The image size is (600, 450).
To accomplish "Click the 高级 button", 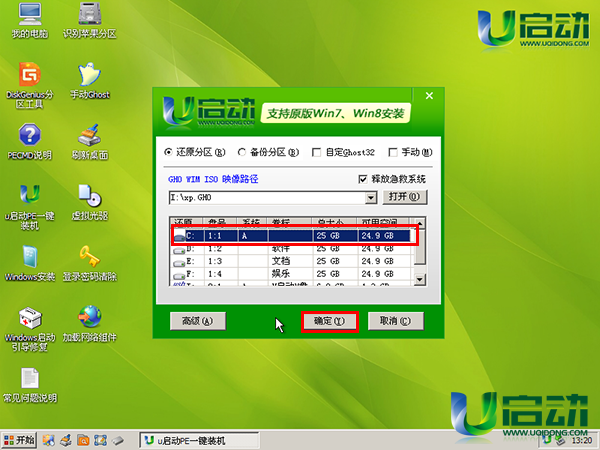I will pyautogui.click(x=198, y=321).
